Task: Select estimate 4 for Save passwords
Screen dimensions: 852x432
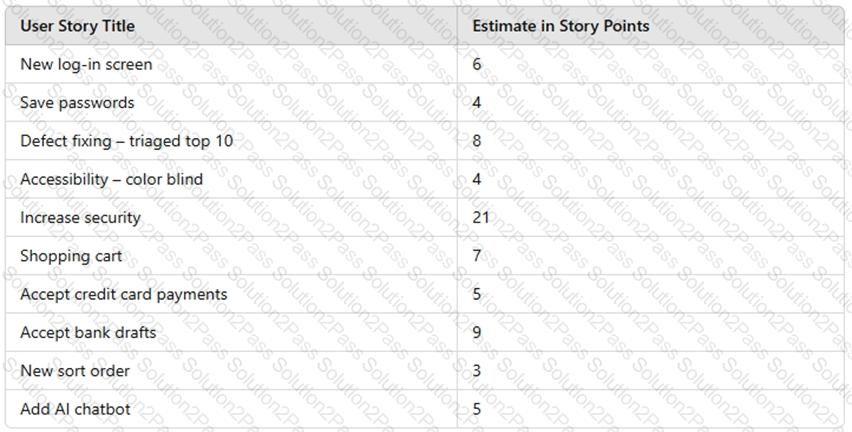Action: coord(477,103)
